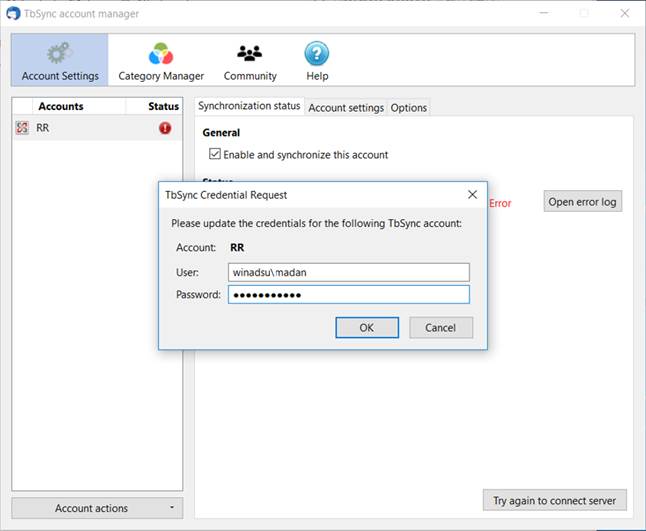Click the bold RR account name in dialog

click(237, 248)
